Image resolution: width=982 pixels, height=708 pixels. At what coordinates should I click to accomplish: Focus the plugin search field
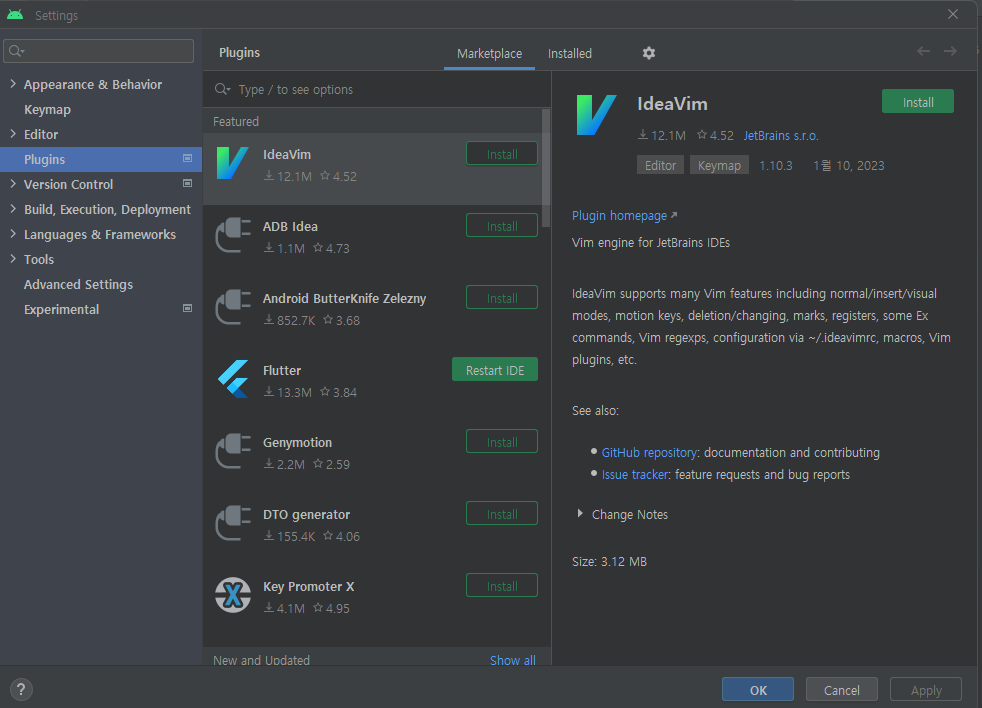tap(377, 90)
